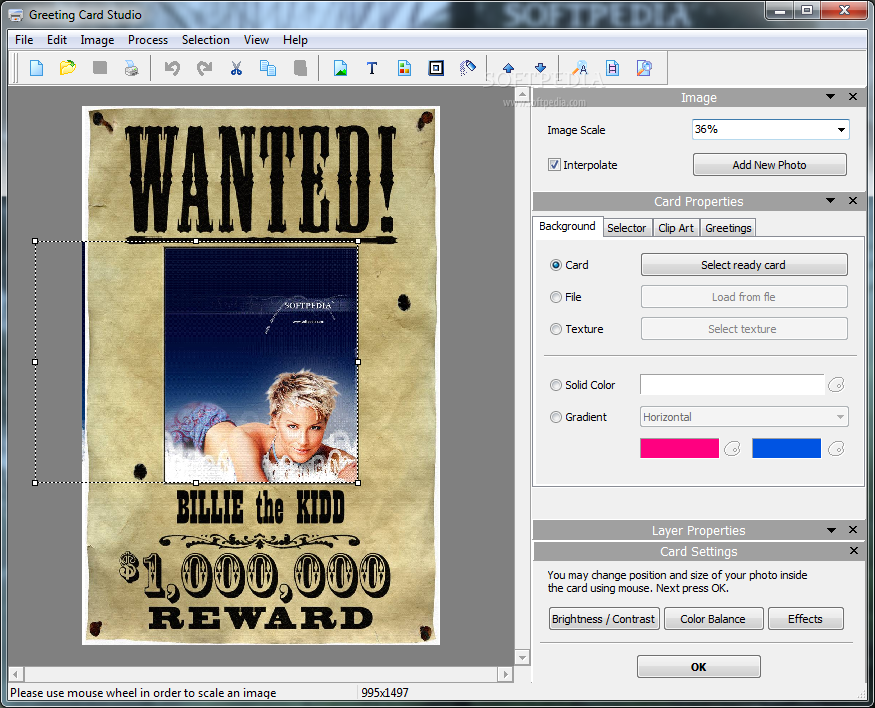This screenshot has height=708, width=875.
Task: Click the Print toolbar icon
Action: click(x=132, y=68)
